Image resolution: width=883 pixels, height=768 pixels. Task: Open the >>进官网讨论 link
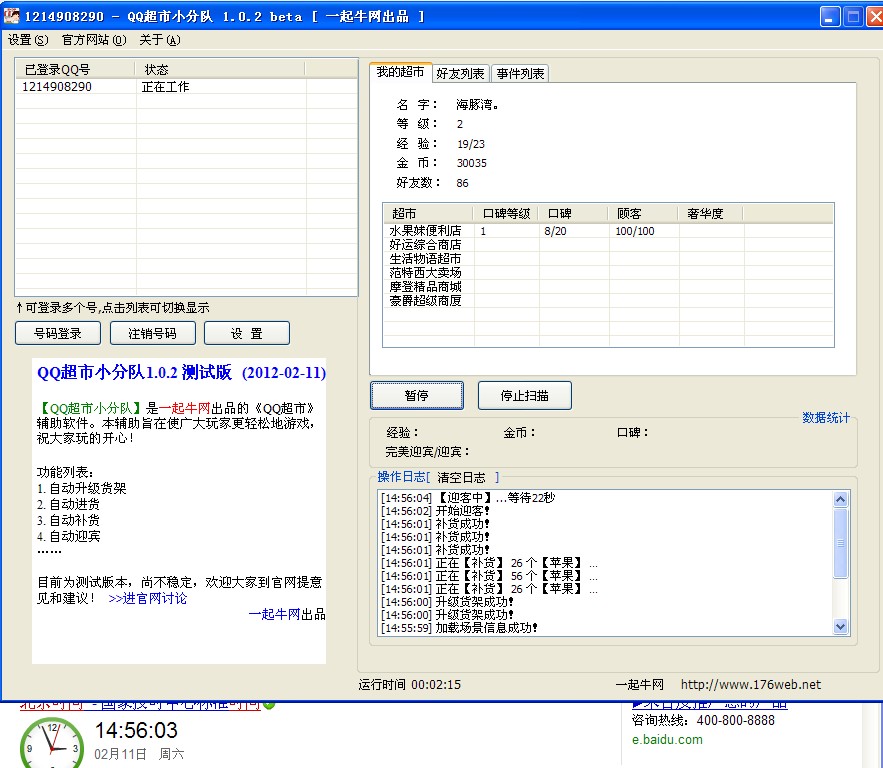pos(148,598)
